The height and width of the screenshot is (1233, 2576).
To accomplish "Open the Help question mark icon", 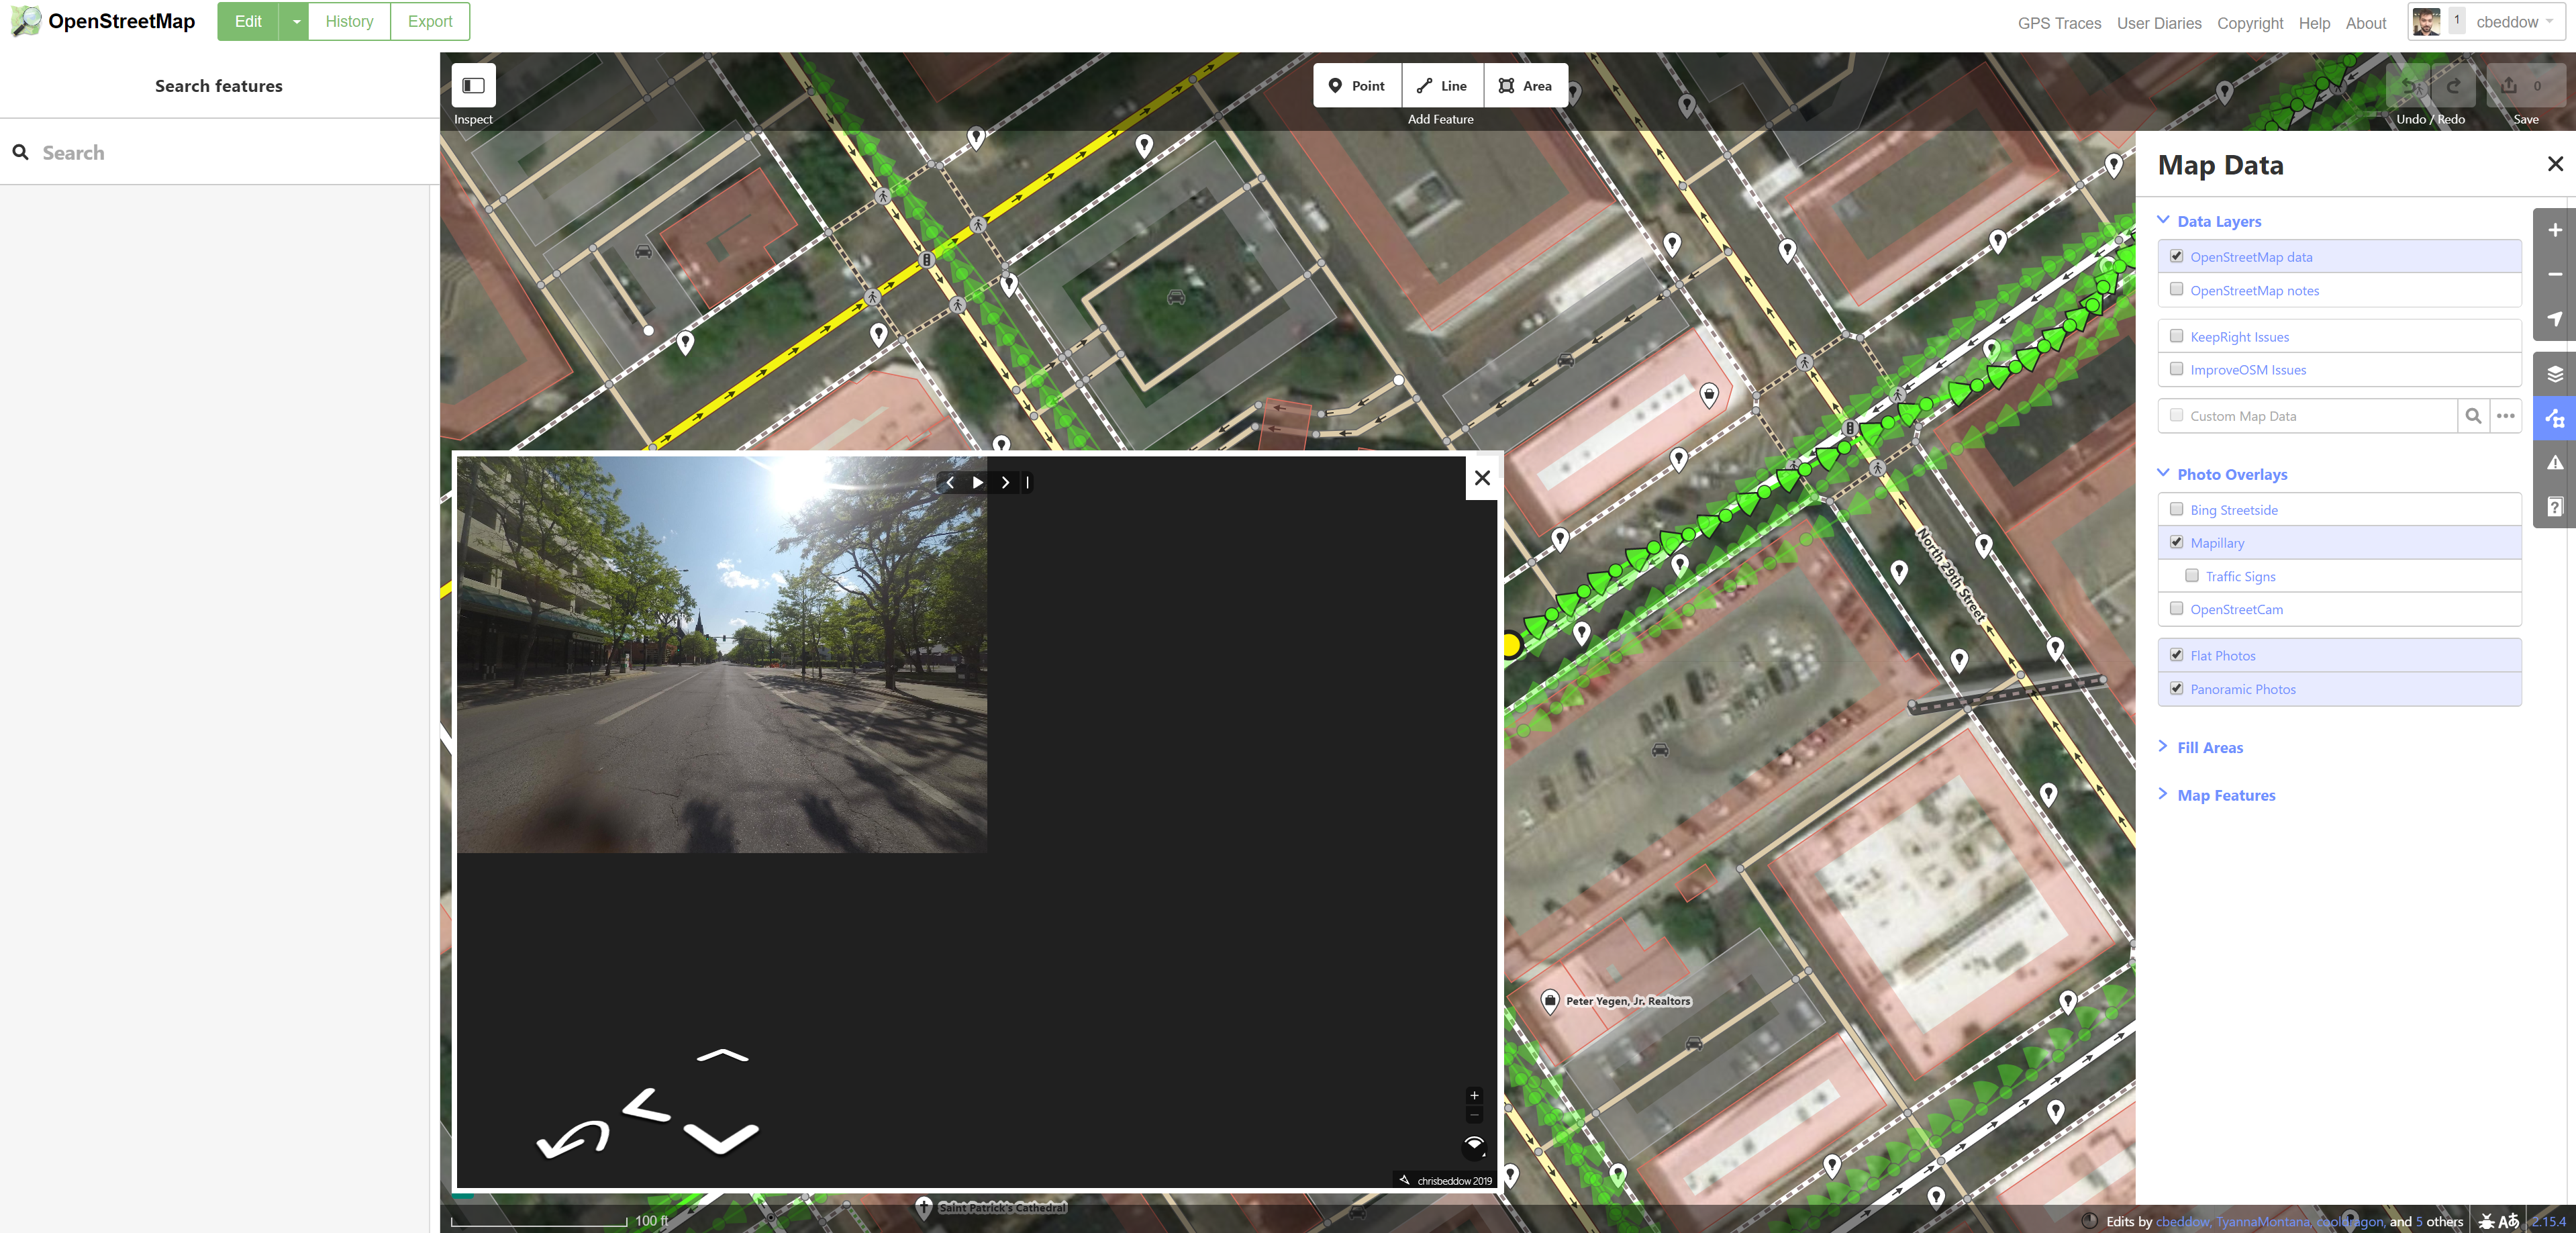I will [x=2554, y=507].
